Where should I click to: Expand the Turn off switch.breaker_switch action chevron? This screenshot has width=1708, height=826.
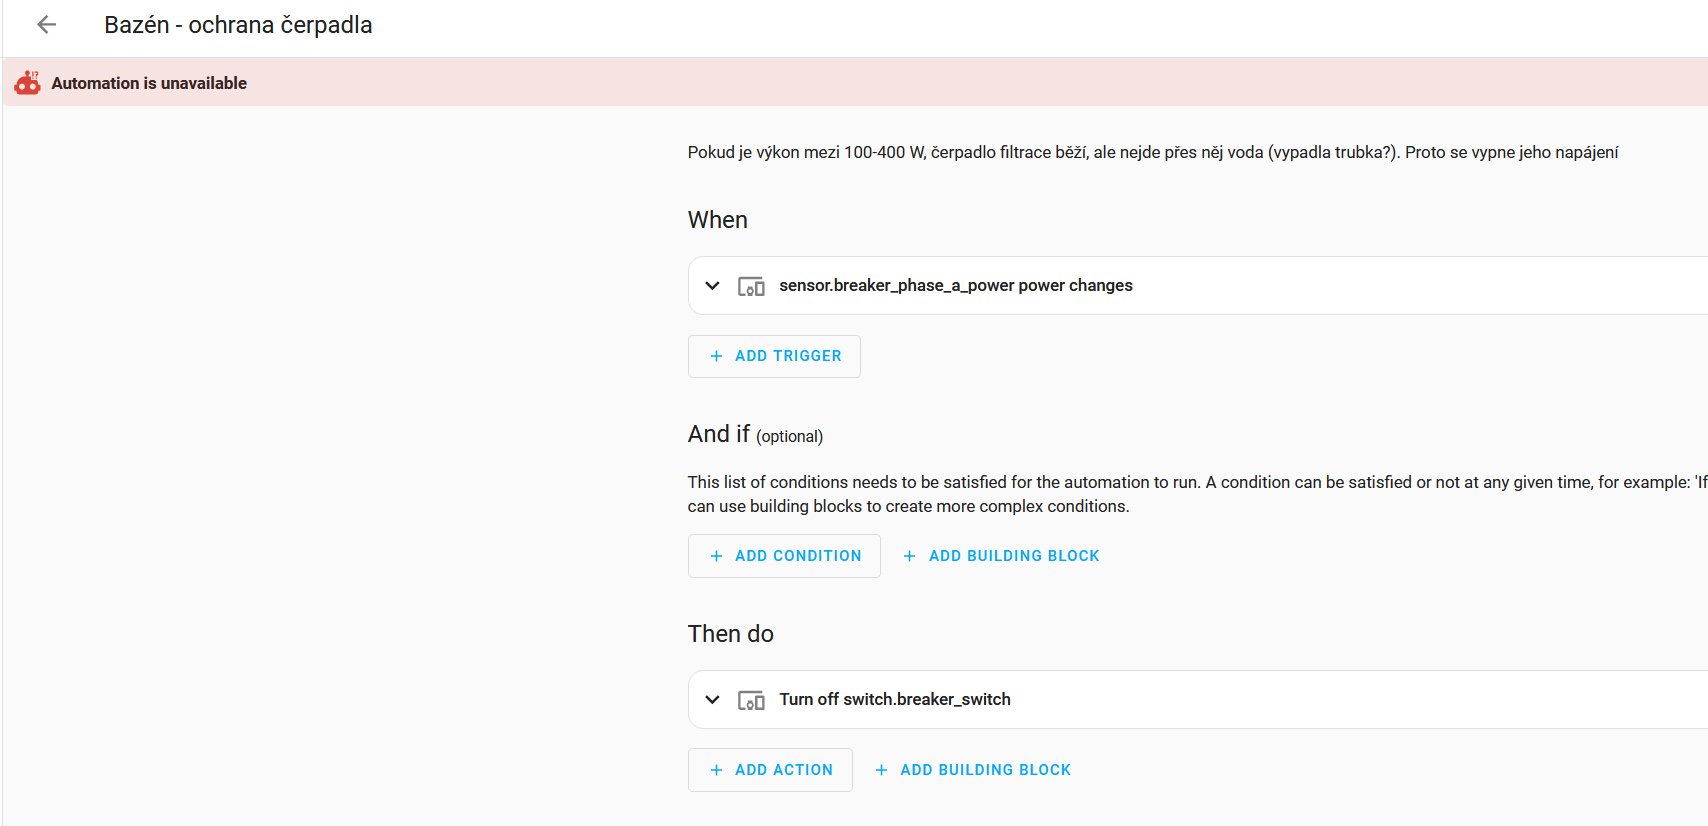(712, 700)
